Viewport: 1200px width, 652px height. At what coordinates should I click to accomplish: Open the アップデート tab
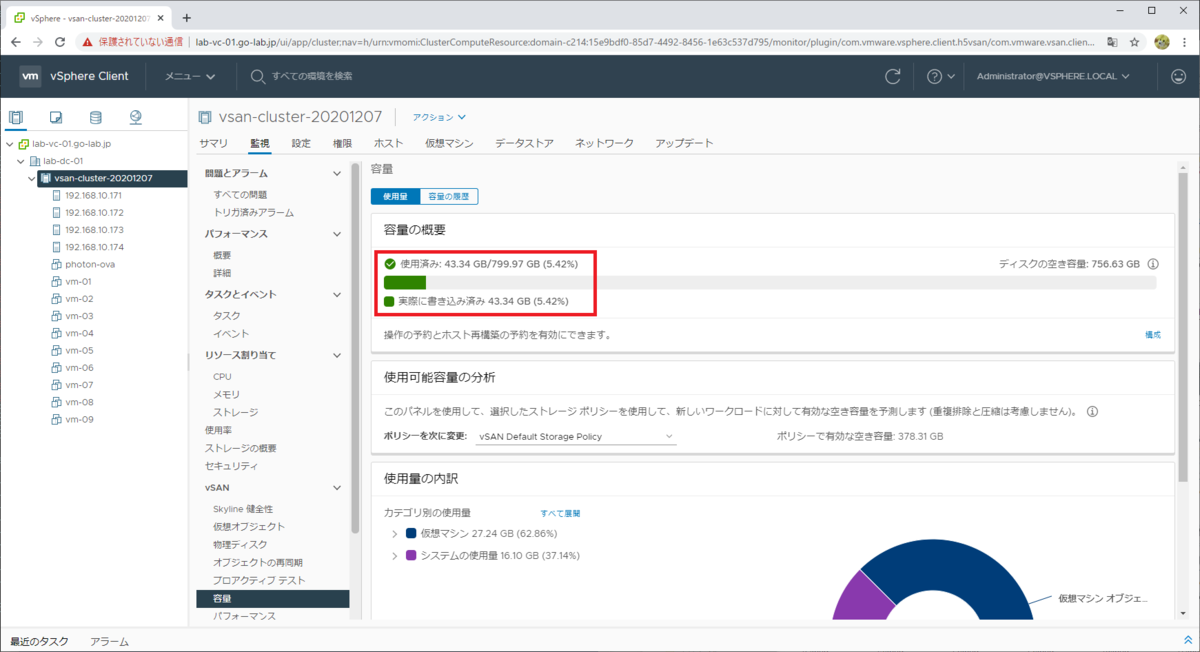click(684, 143)
